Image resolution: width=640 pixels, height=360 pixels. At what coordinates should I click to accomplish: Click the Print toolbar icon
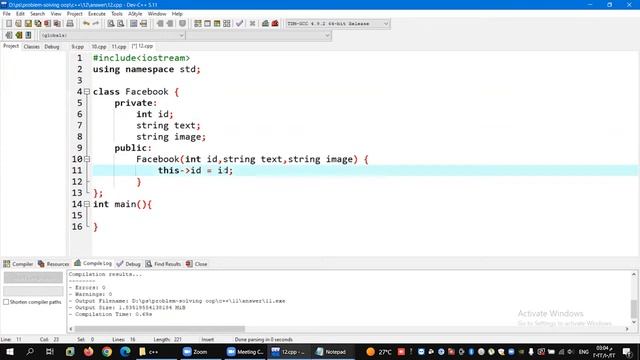tap(70, 24)
